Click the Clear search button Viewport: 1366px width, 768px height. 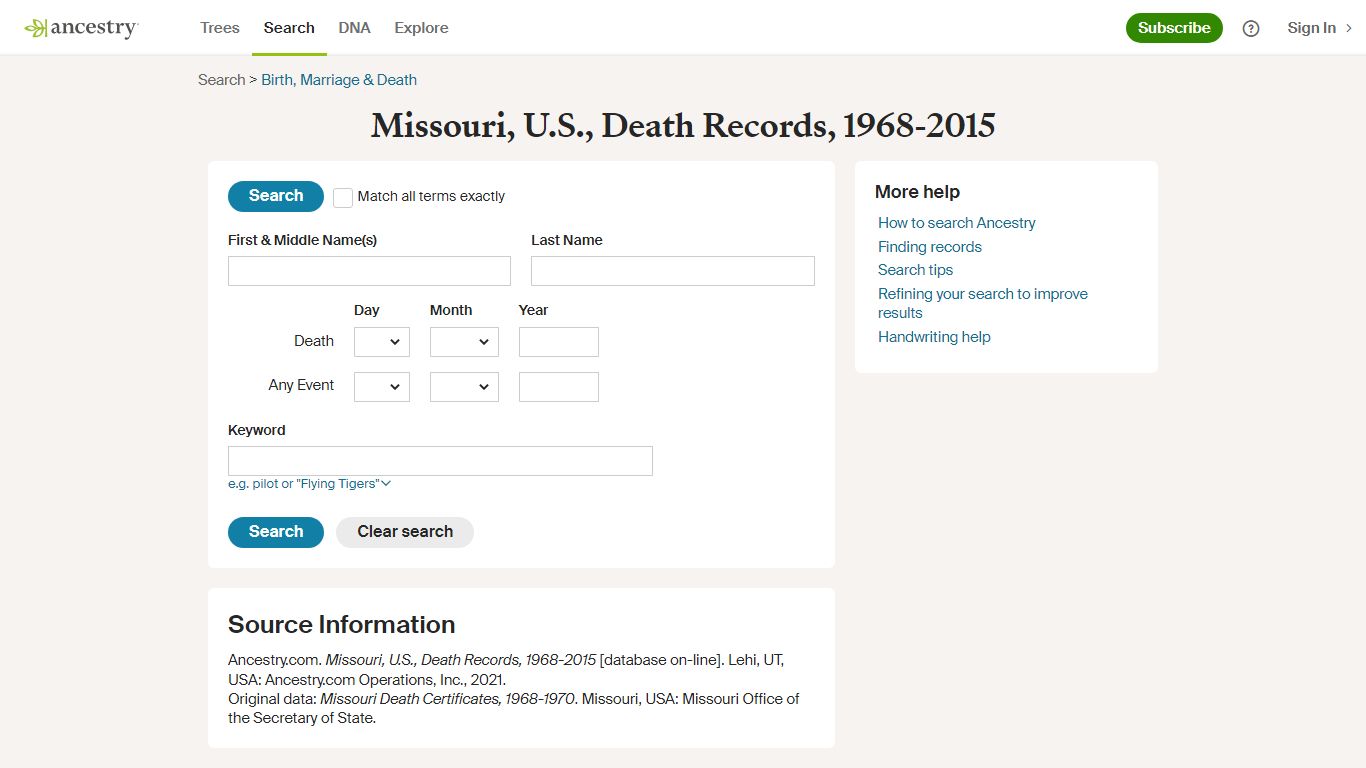click(x=405, y=532)
